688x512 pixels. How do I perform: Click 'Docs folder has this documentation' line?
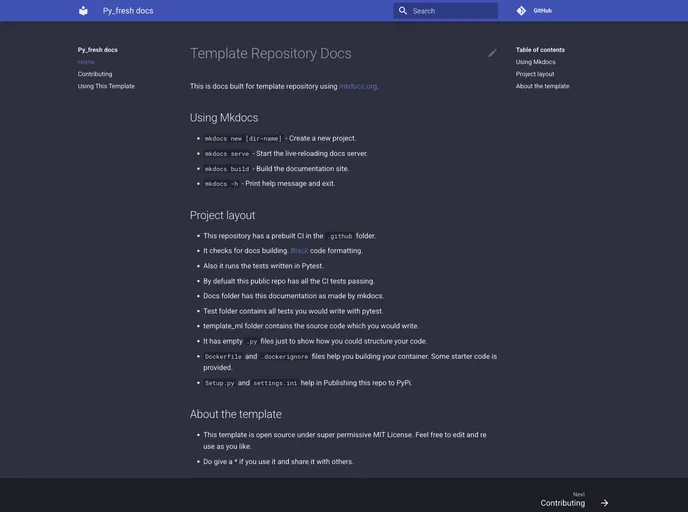pos(293,296)
